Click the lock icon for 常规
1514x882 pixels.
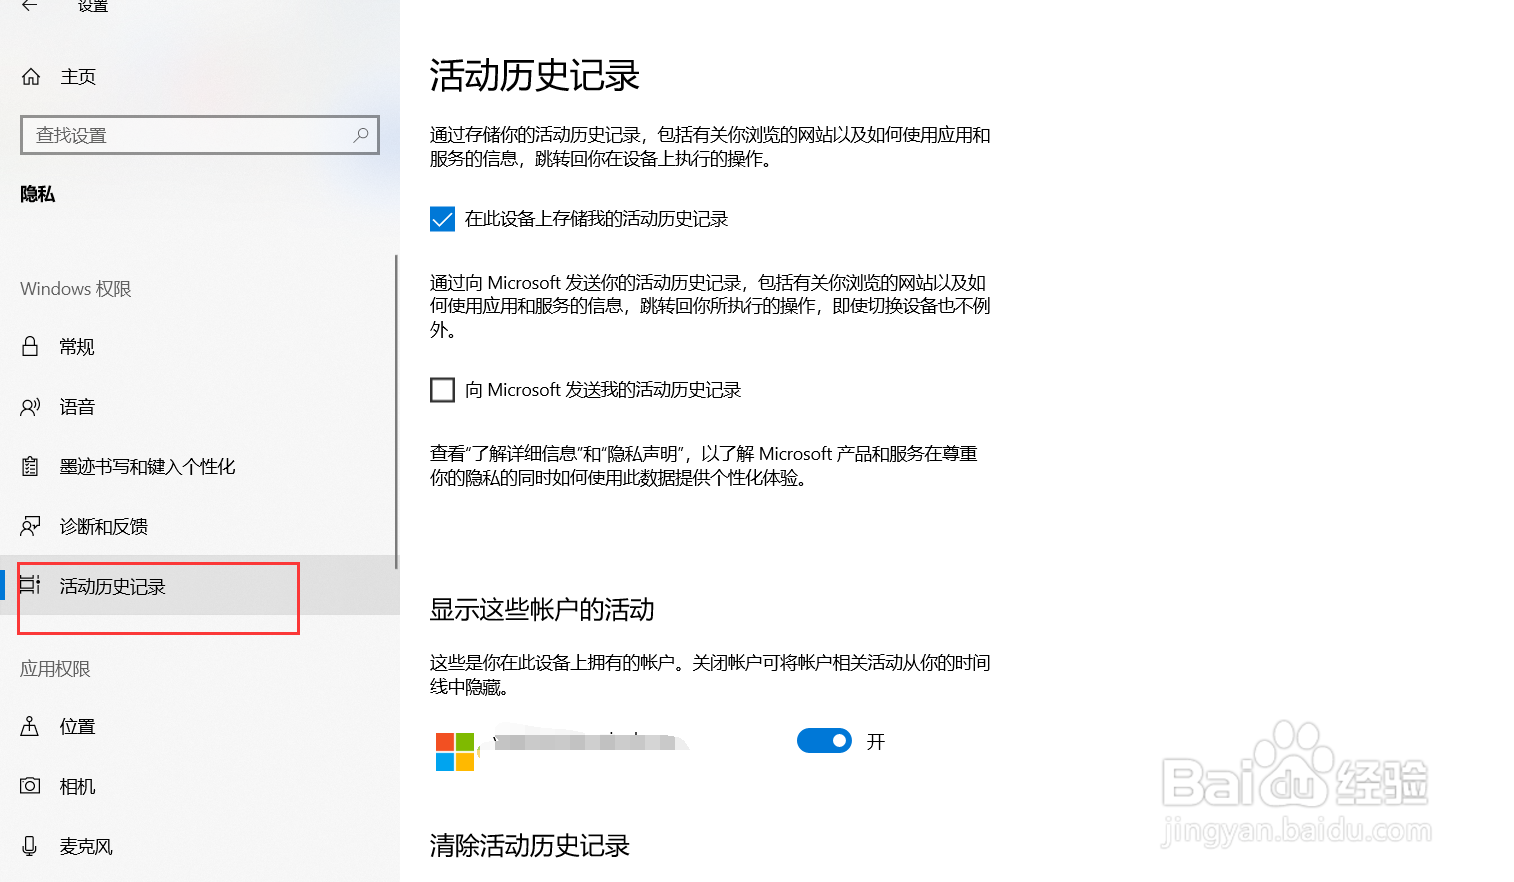(30, 346)
